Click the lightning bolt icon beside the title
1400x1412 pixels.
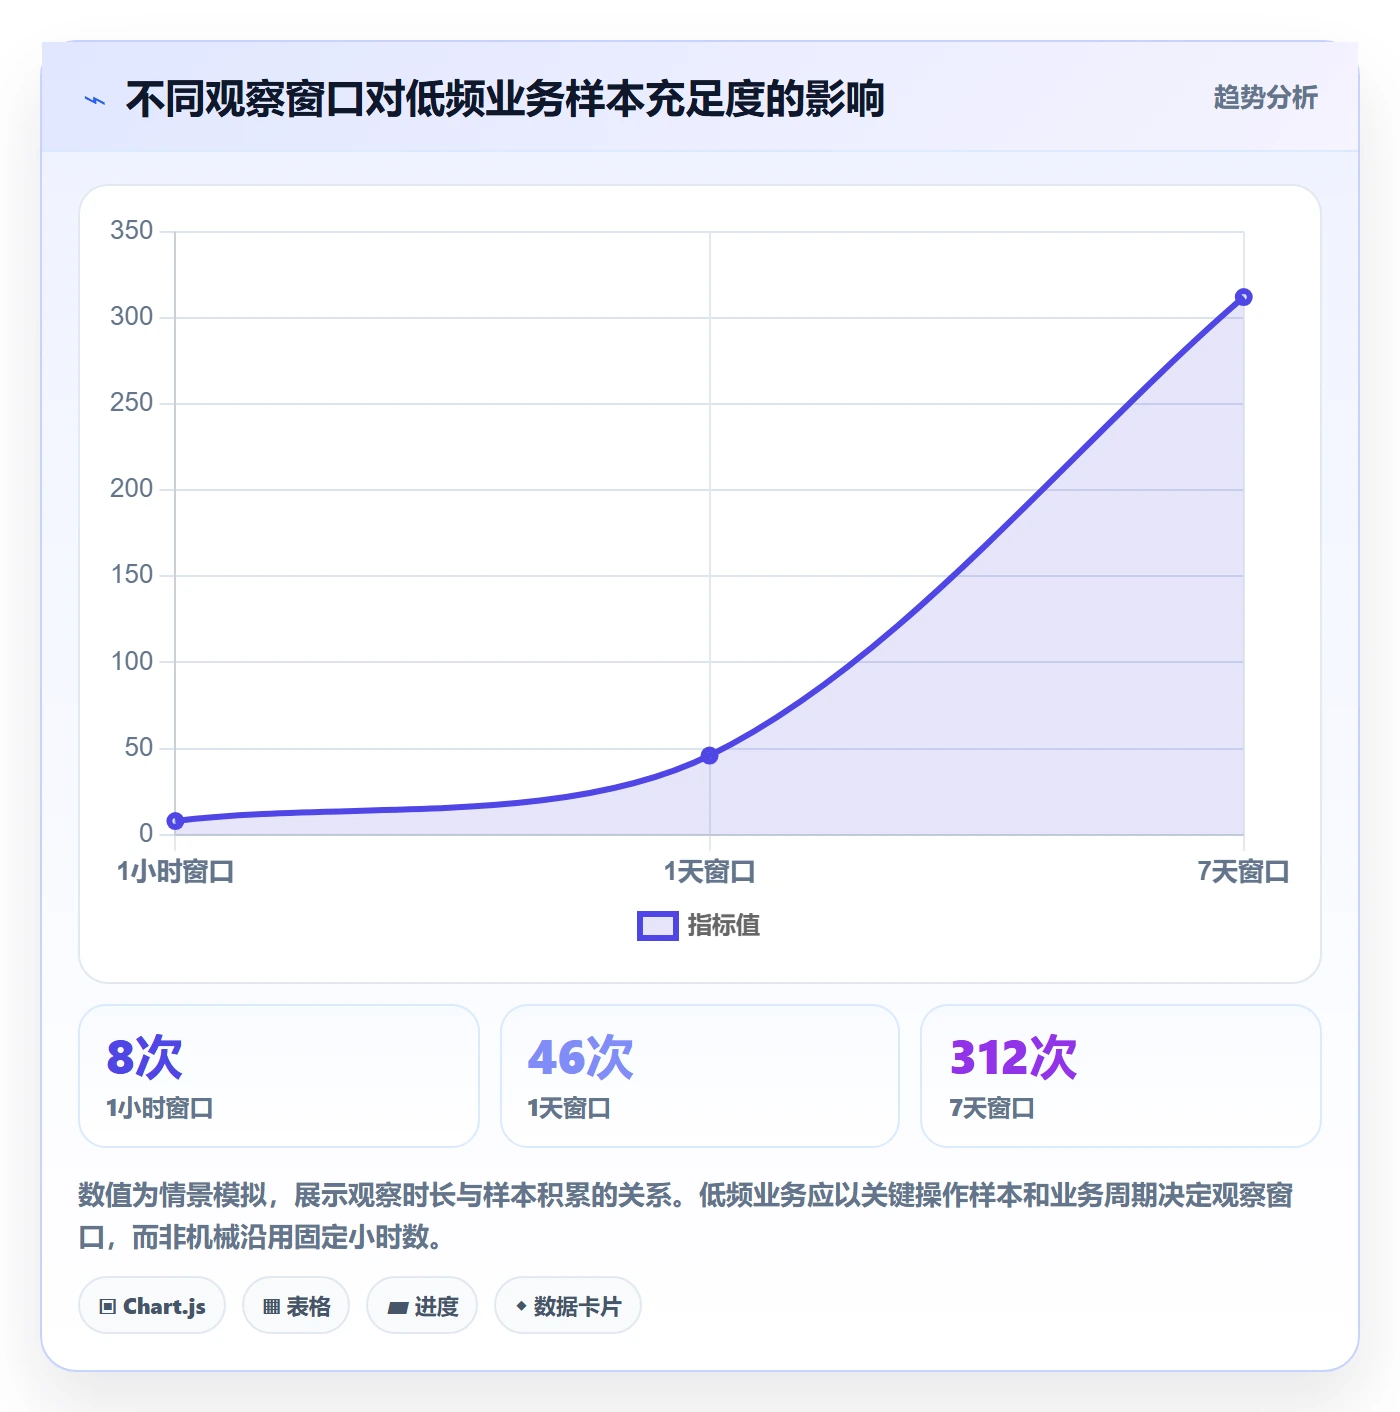pos(95,100)
